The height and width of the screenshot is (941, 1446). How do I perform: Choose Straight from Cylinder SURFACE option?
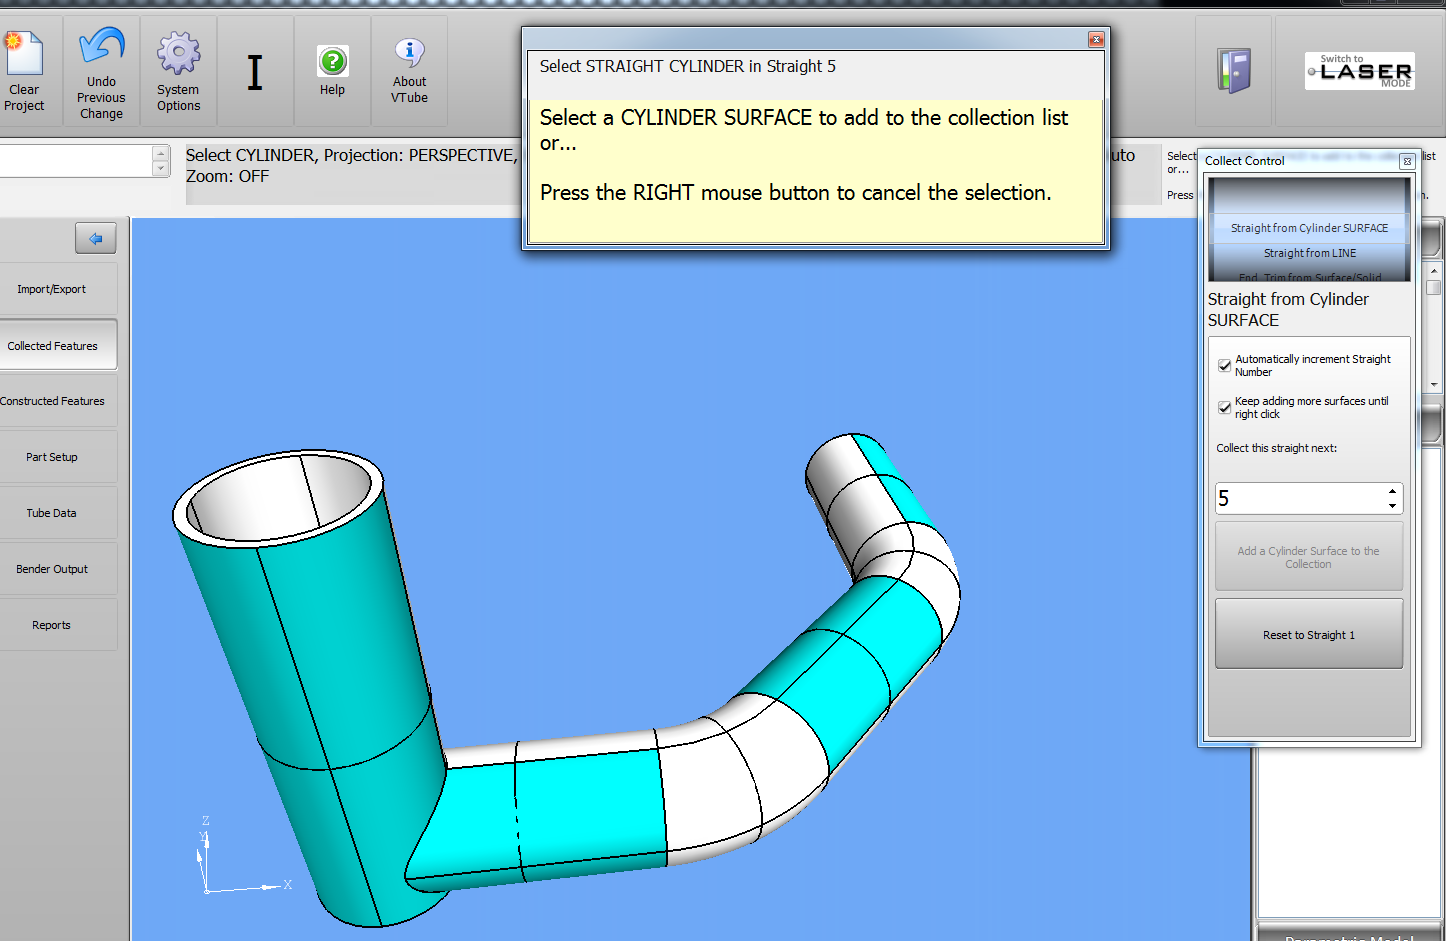1309,228
